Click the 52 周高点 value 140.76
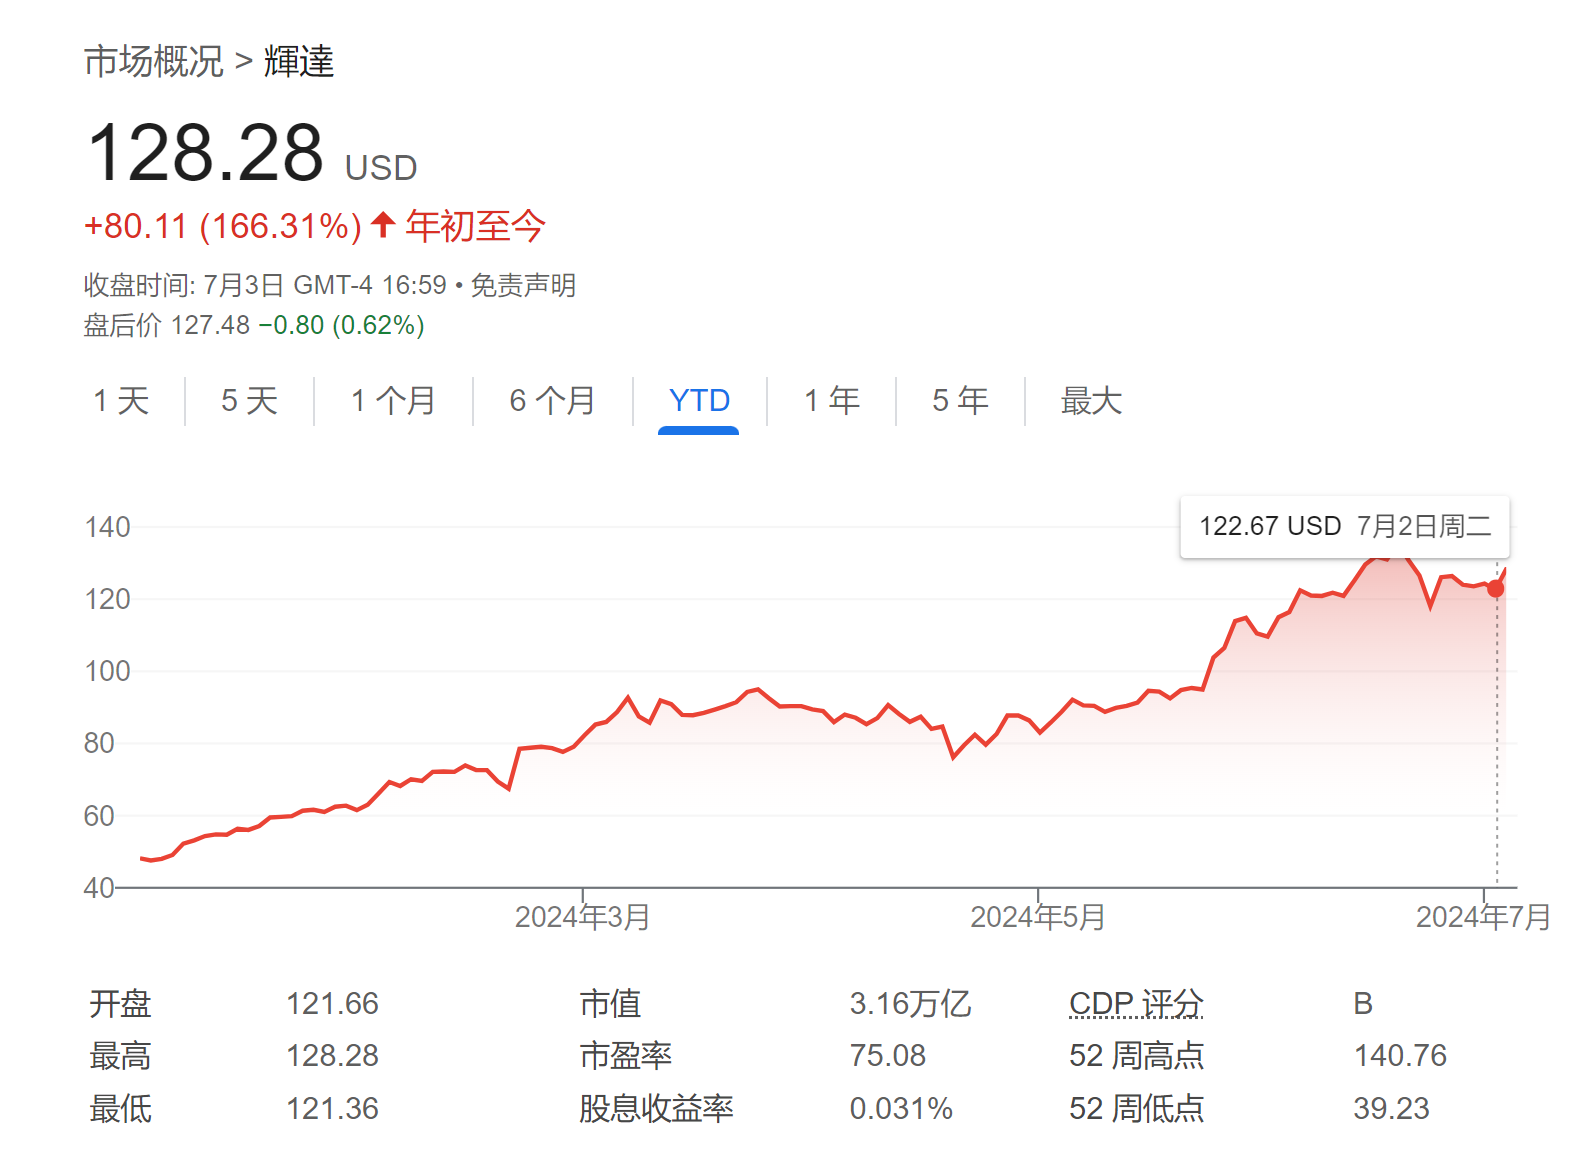The image size is (1591, 1159). tap(1400, 1056)
